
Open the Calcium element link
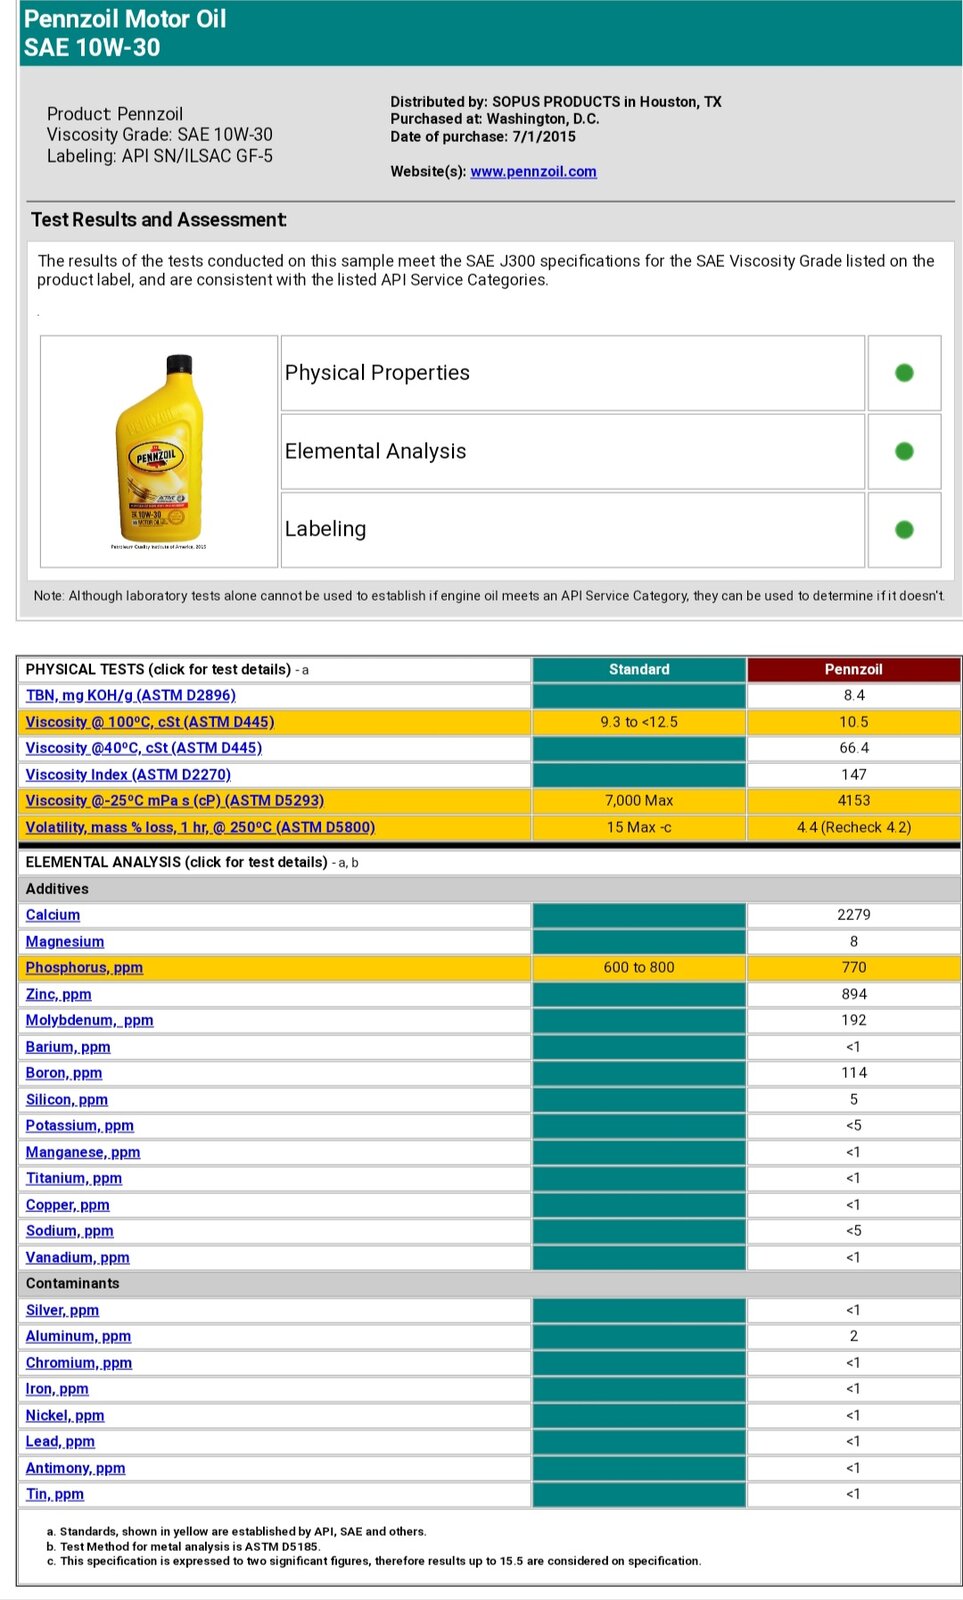(53, 915)
